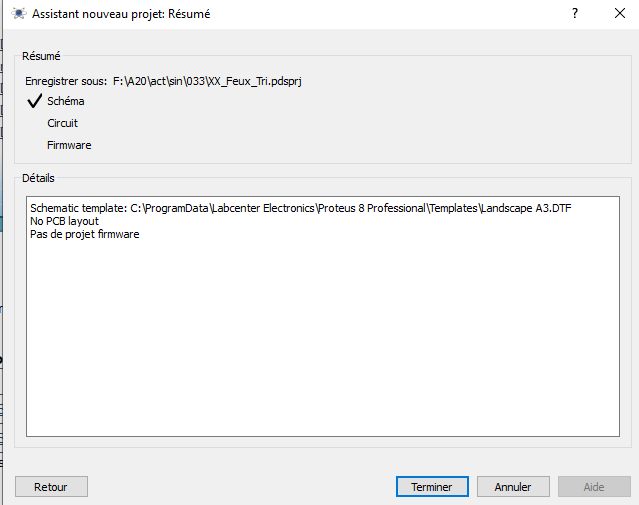
Task: Click the checkmark next to Schéma
Action: (x=35, y=101)
